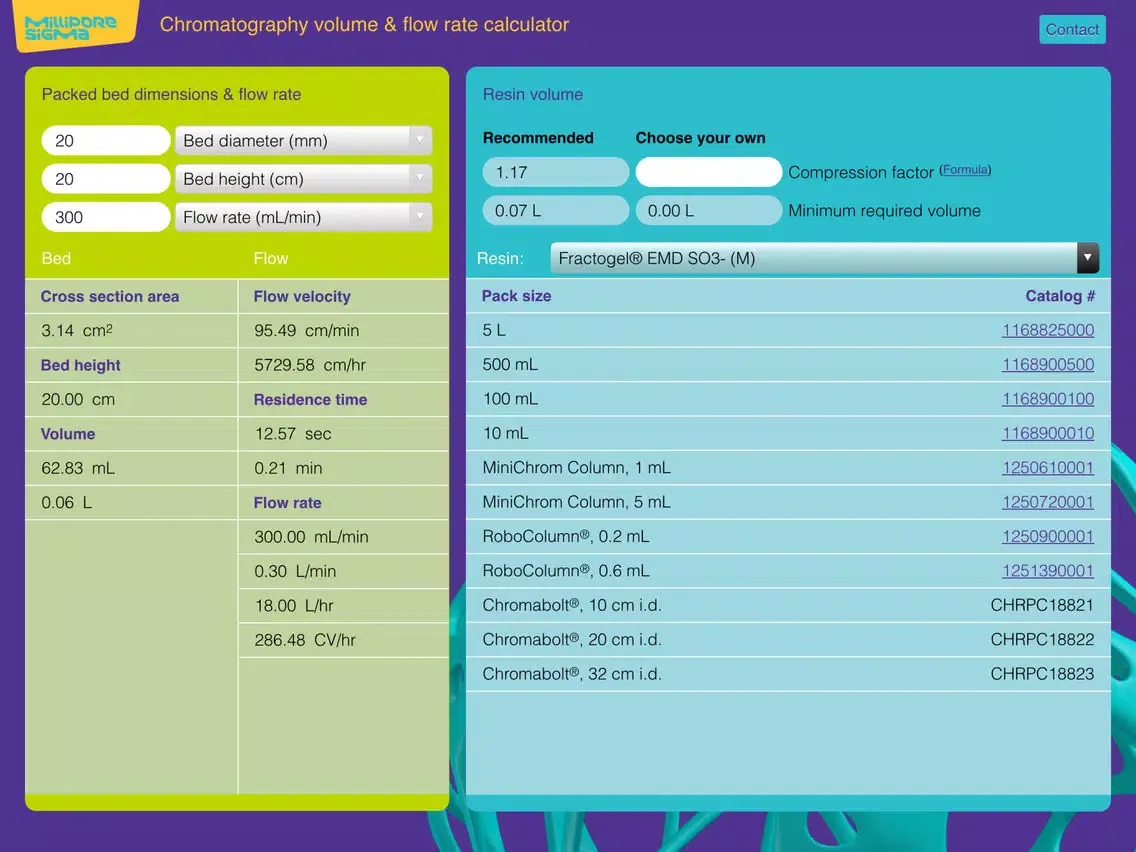Viewport: 1136px width, 852px height.
Task: Select recommended compression factor 1.17
Action: tap(556, 172)
